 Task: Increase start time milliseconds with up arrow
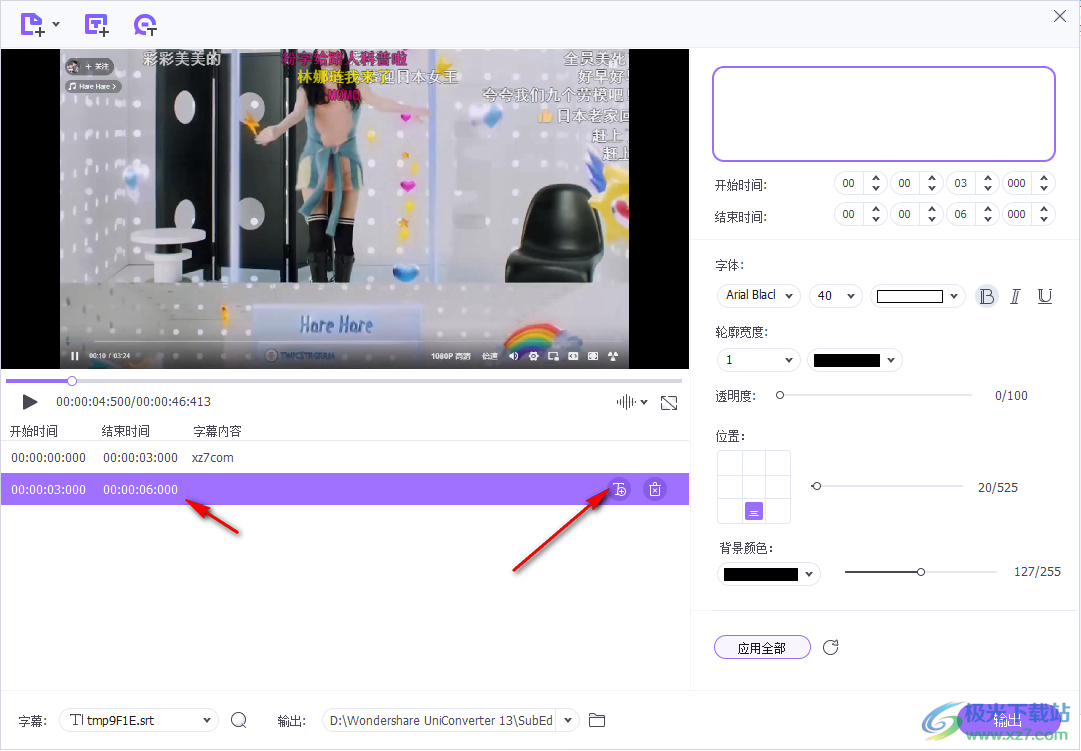(1044, 178)
